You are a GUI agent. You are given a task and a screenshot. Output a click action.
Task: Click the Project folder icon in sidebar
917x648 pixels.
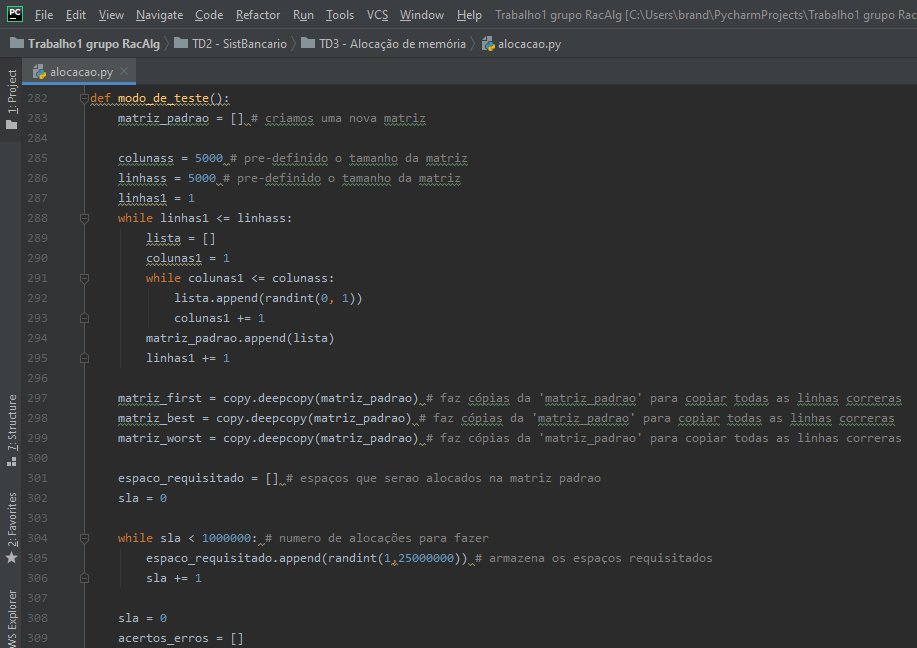click(12, 125)
